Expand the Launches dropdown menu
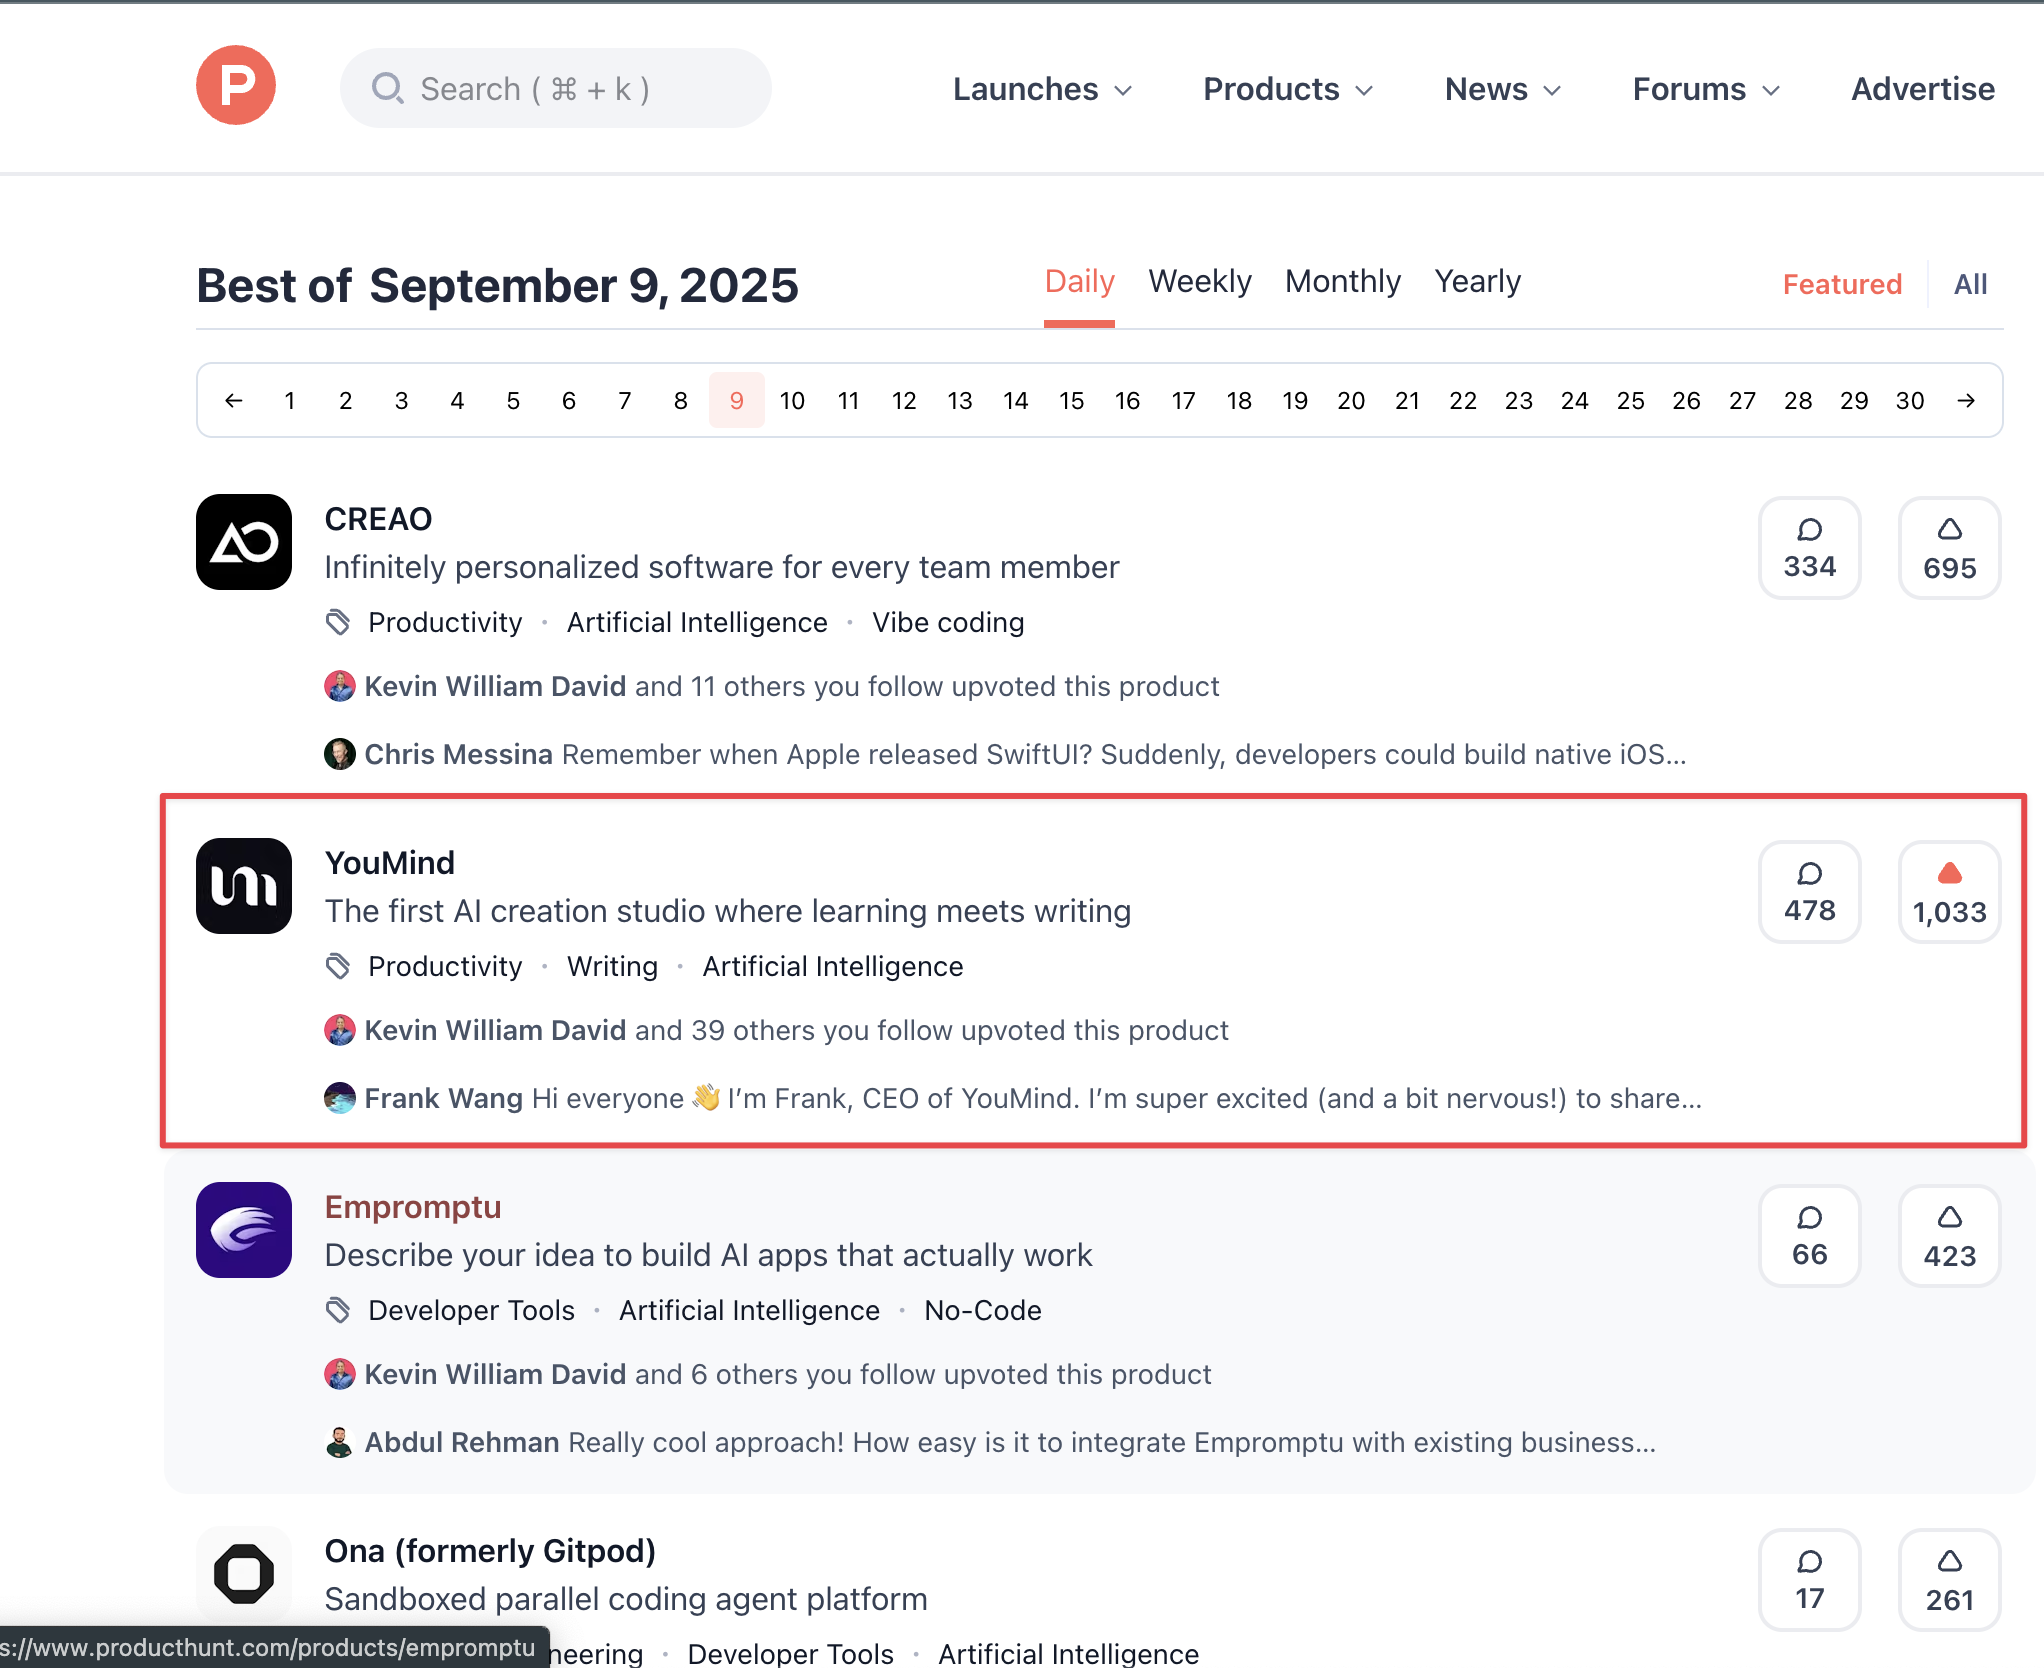The height and width of the screenshot is (1668, 2044). pos(1042,89)
